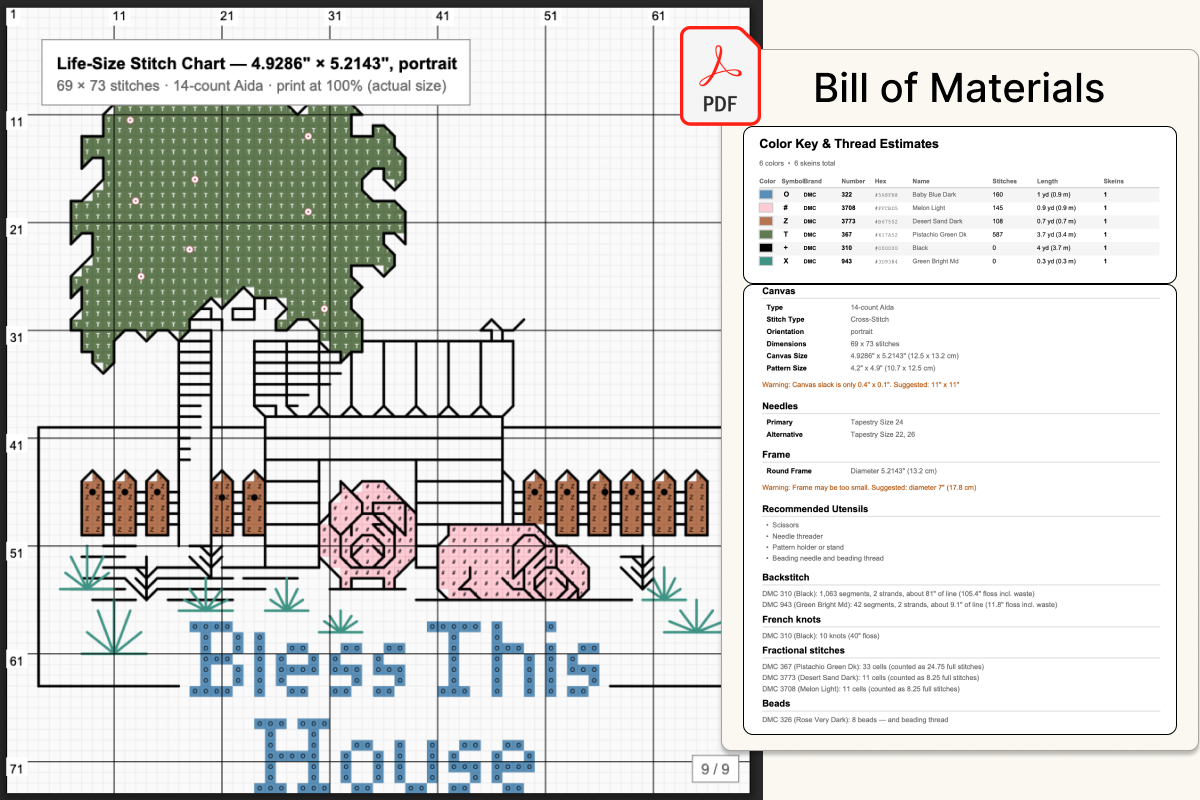Click the 'Skeins' column header
Image resolution: width=1200 pixels, height=800 pixels.
[1113, 181]
